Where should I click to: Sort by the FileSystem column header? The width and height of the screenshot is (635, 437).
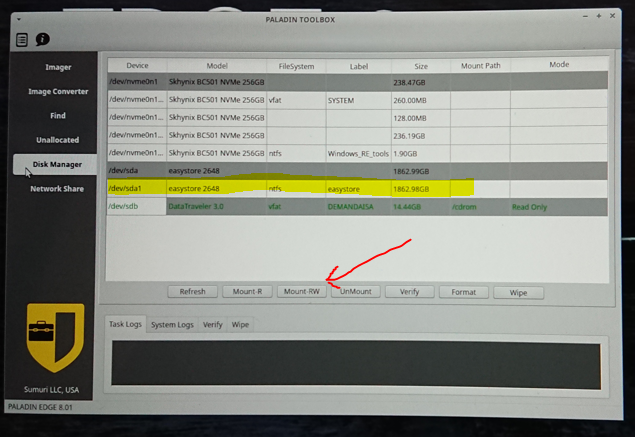pos(296,66)
